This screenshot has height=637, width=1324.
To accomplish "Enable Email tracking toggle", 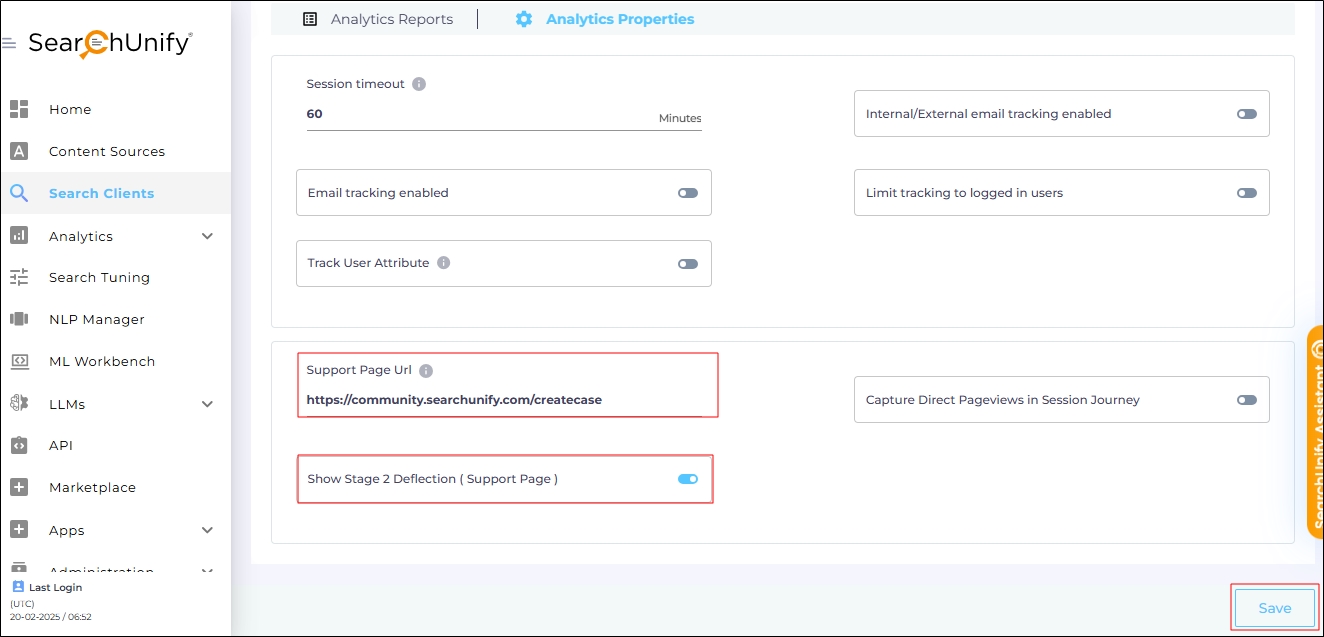I will click(687, 193).
